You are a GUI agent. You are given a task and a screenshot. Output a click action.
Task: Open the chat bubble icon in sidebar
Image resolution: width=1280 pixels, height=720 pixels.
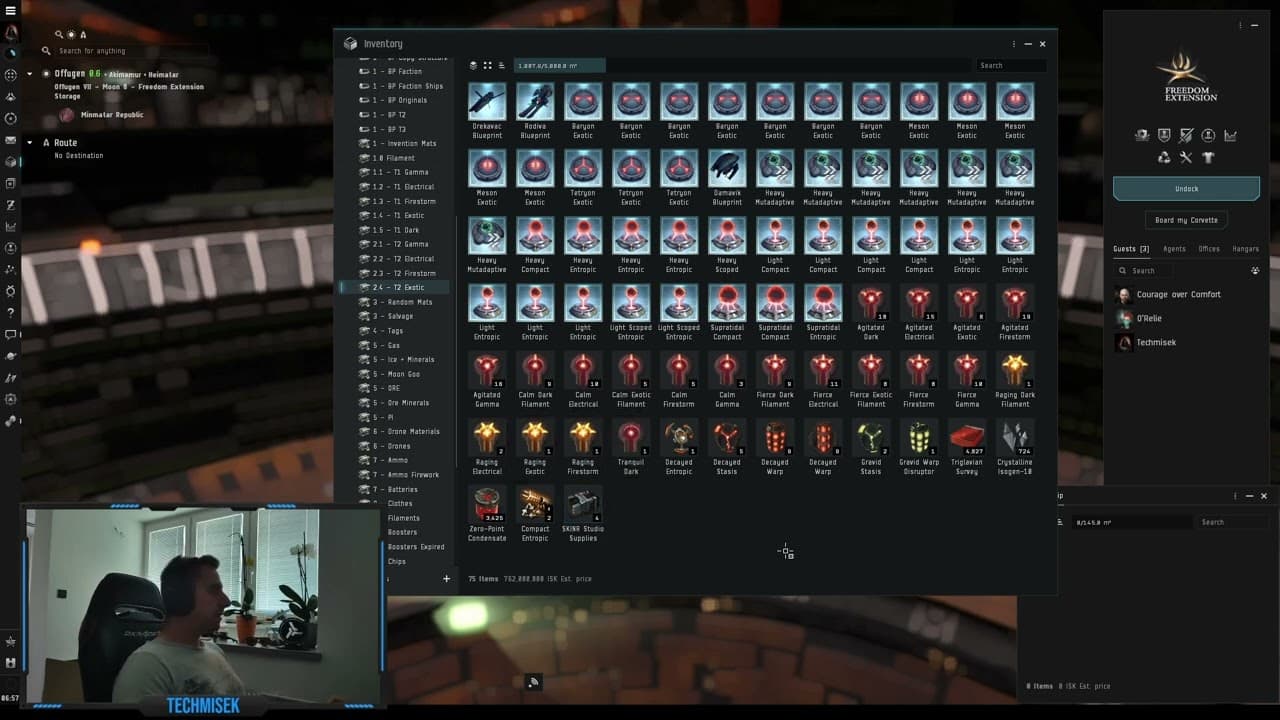coord(10,334)
